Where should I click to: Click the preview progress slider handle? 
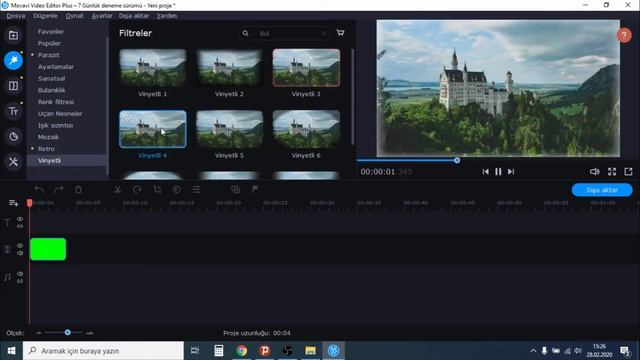coord(457,160)
